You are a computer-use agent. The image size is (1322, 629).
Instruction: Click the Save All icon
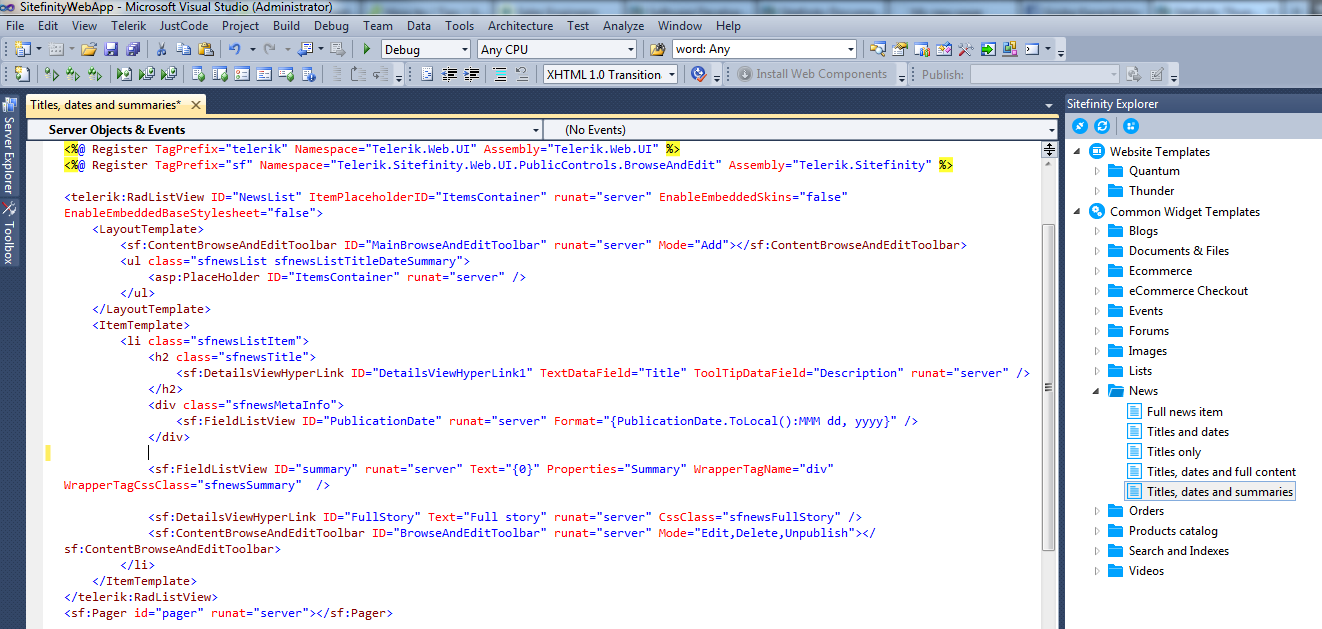133,49
